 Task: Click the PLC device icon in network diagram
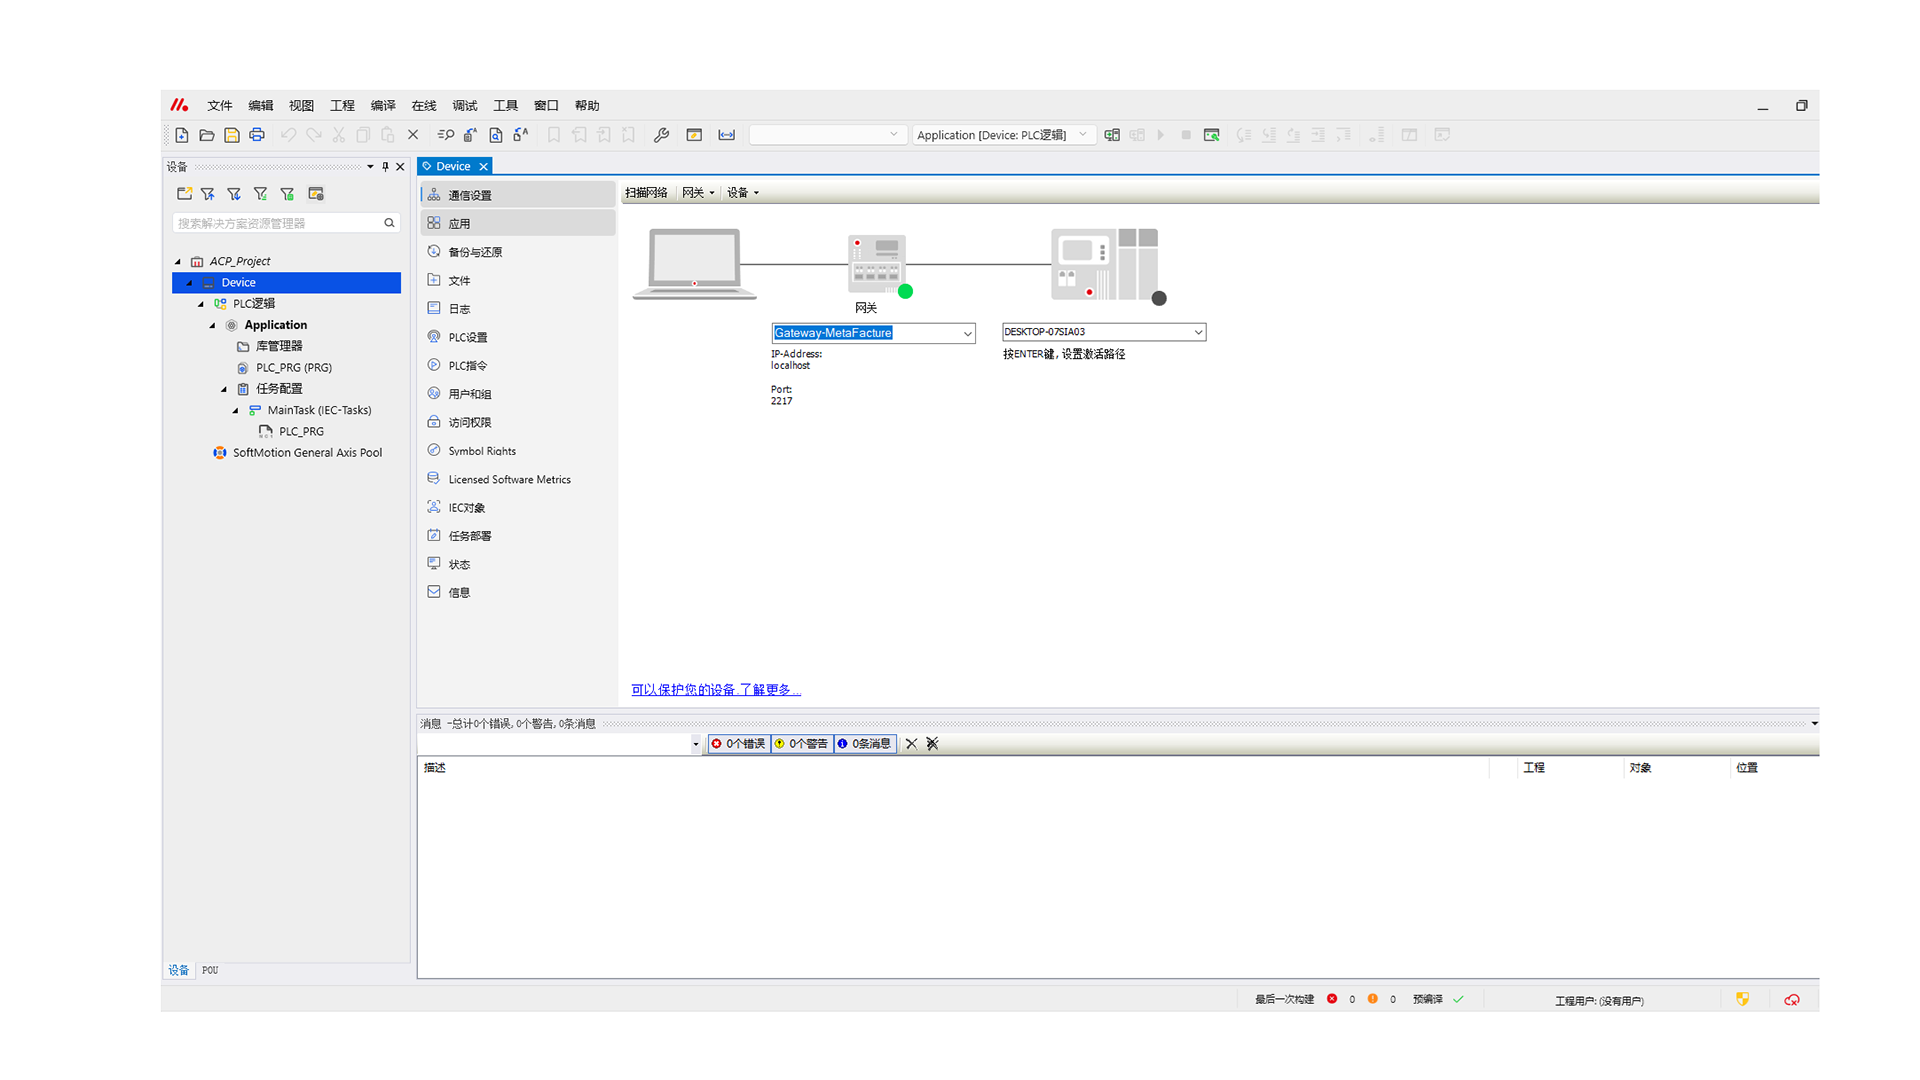tap(1104, 264)
